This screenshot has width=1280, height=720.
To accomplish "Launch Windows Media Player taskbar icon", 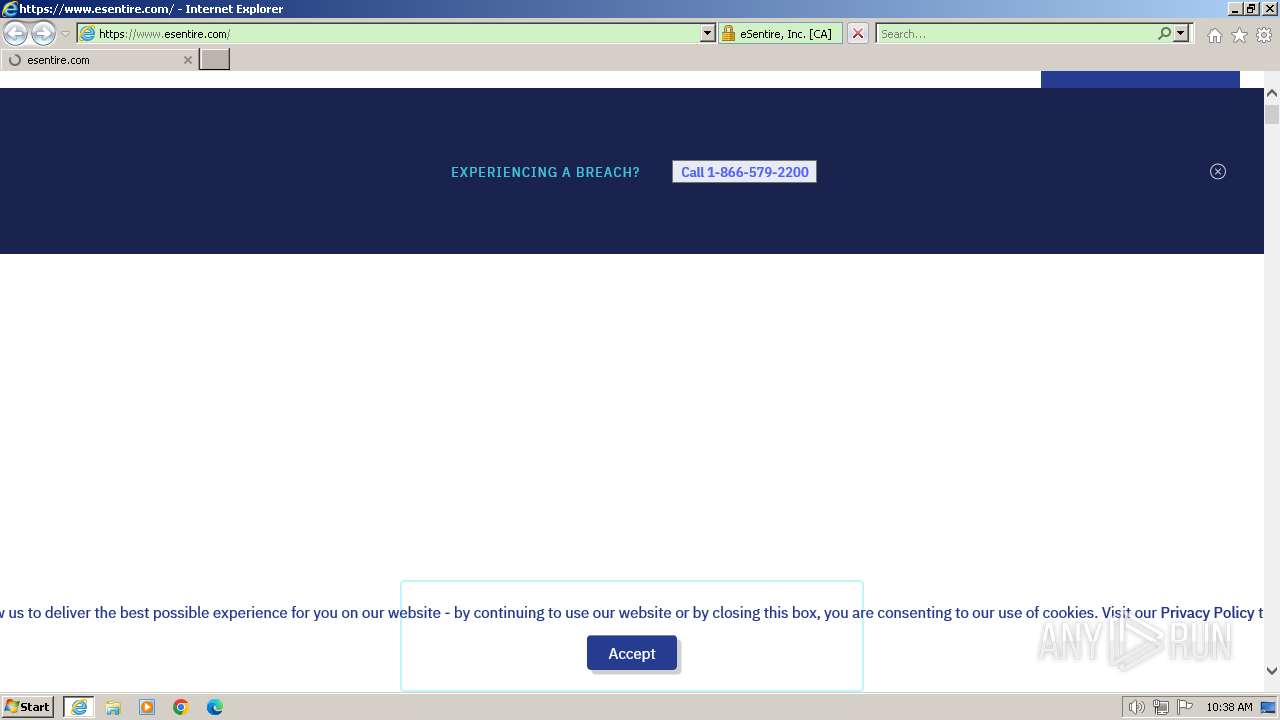I will [x=147, y=707].
